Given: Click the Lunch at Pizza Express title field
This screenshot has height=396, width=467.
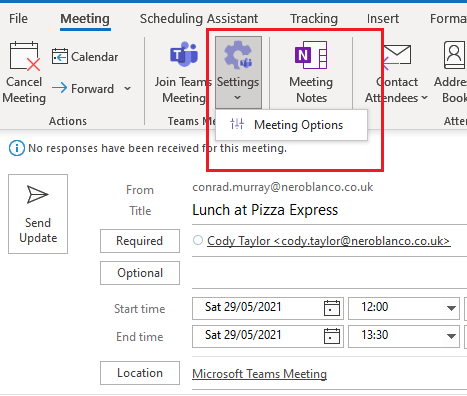Looking at the screenshot, I should (x=329, y=210).
